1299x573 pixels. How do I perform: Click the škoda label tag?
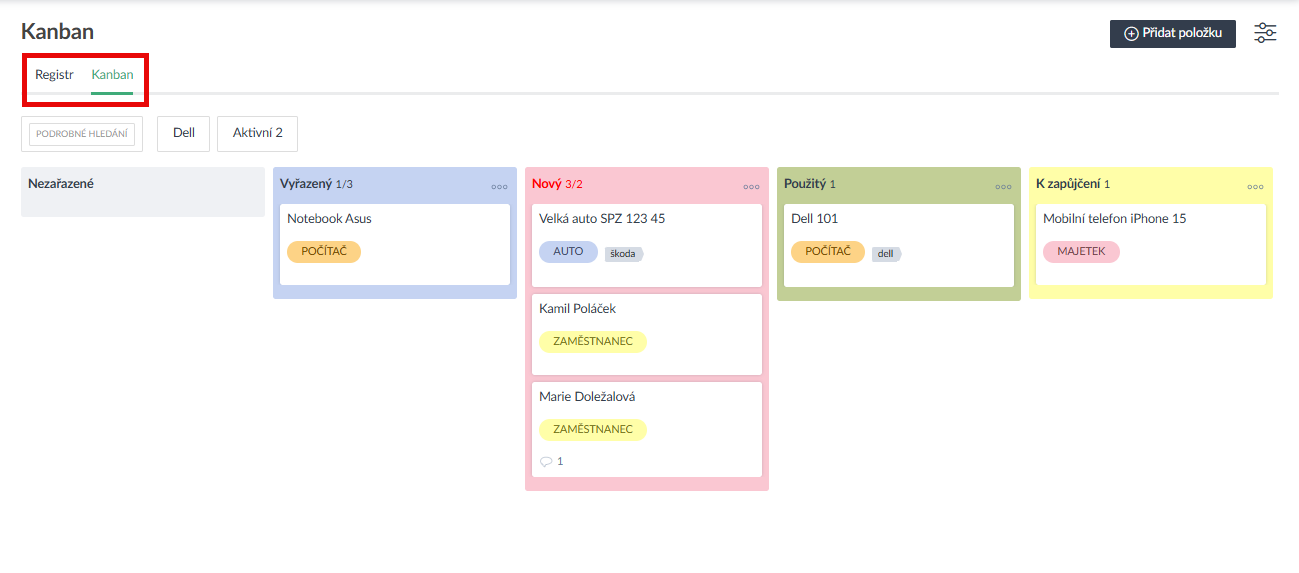tap(624, 254)
